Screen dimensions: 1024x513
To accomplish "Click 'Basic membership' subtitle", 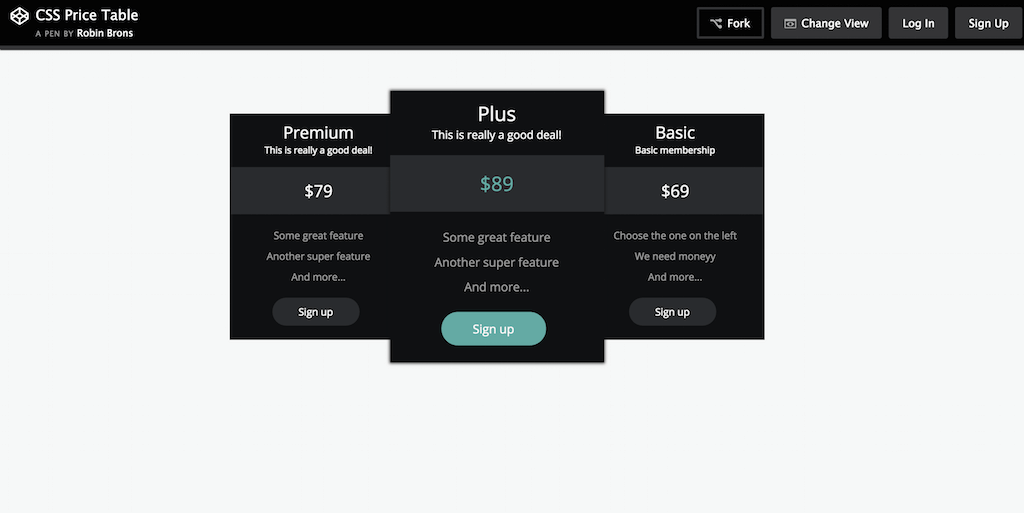I will tap(675, 150).
